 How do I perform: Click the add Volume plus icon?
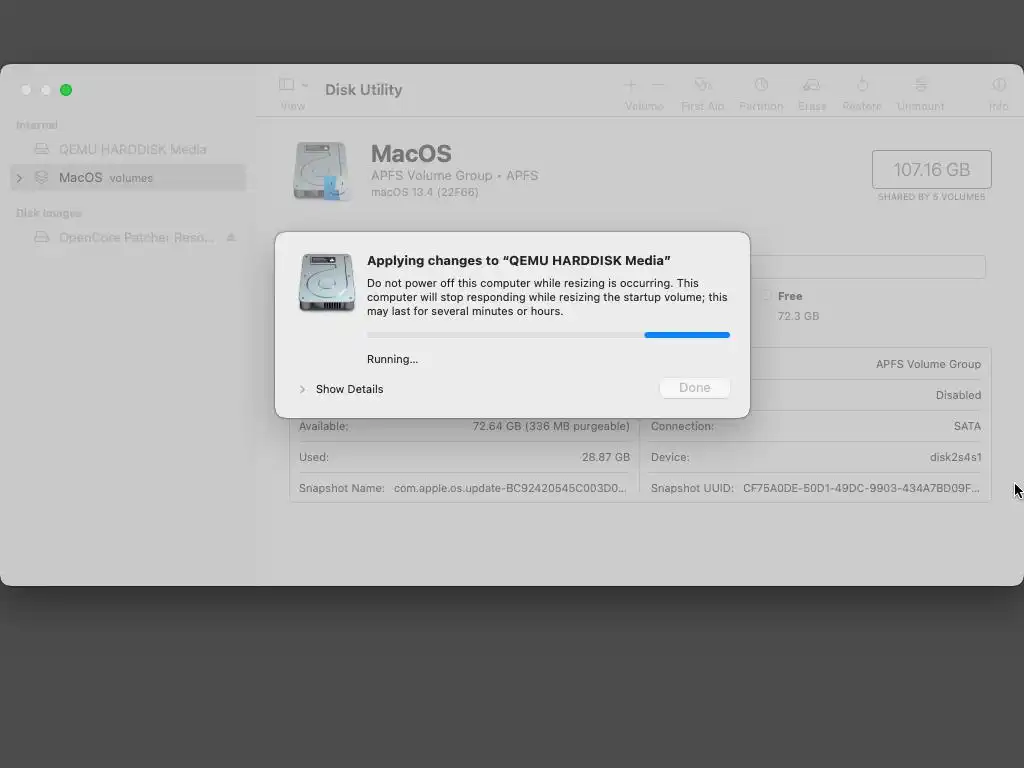[x=630, y=85]
